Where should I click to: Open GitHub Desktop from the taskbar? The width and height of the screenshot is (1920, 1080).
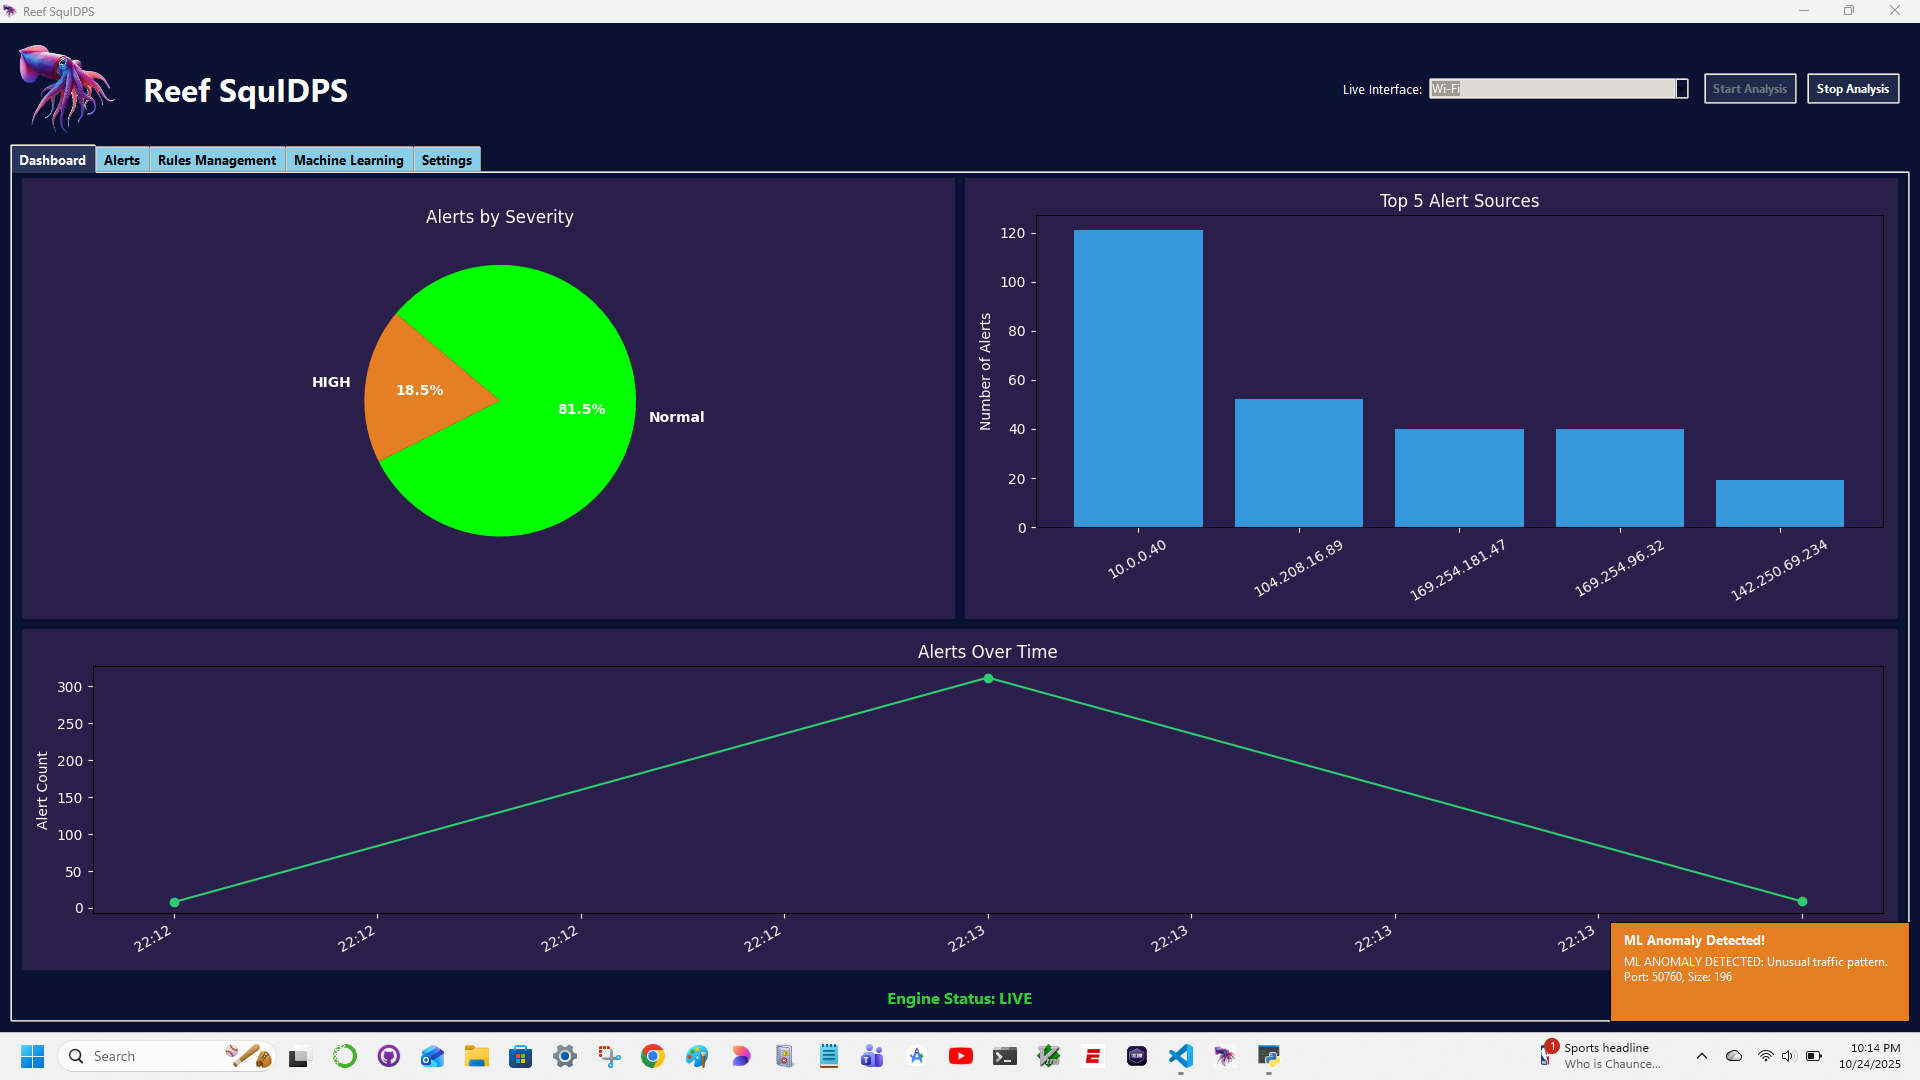(388, 1055)
